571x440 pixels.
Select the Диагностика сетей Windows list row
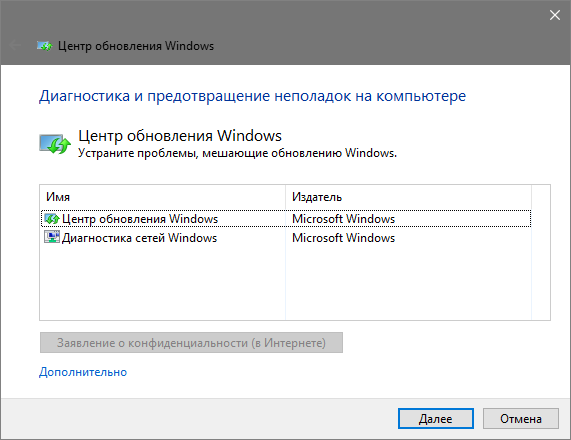pyautogui.click(x=286, y=237)
